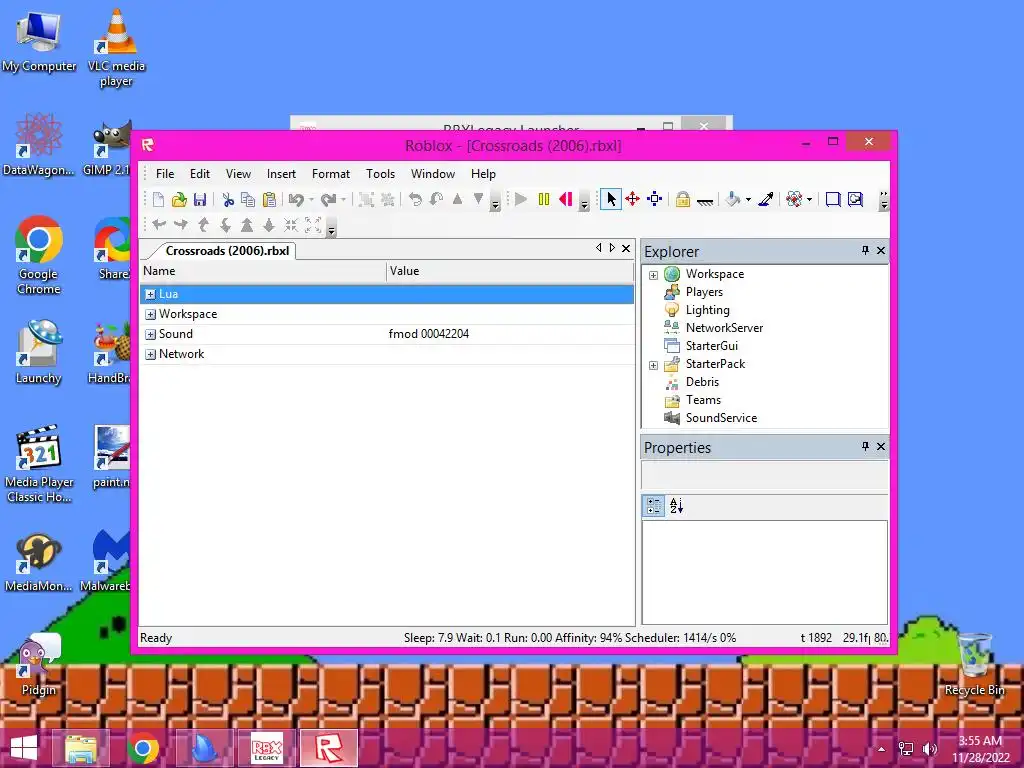Viewport: 1024px width, 768px height.
Task: Open a file with folder icon
Action: click(179, 200)
